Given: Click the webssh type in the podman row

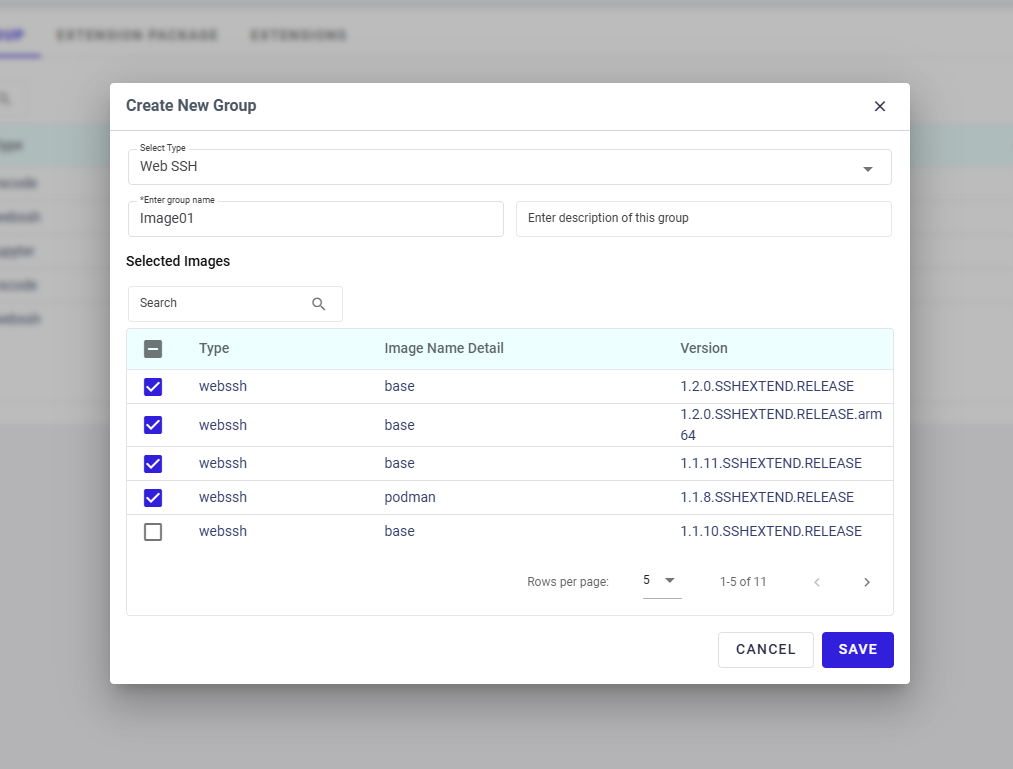Looking at the screenshot, I should click(223, 497).
